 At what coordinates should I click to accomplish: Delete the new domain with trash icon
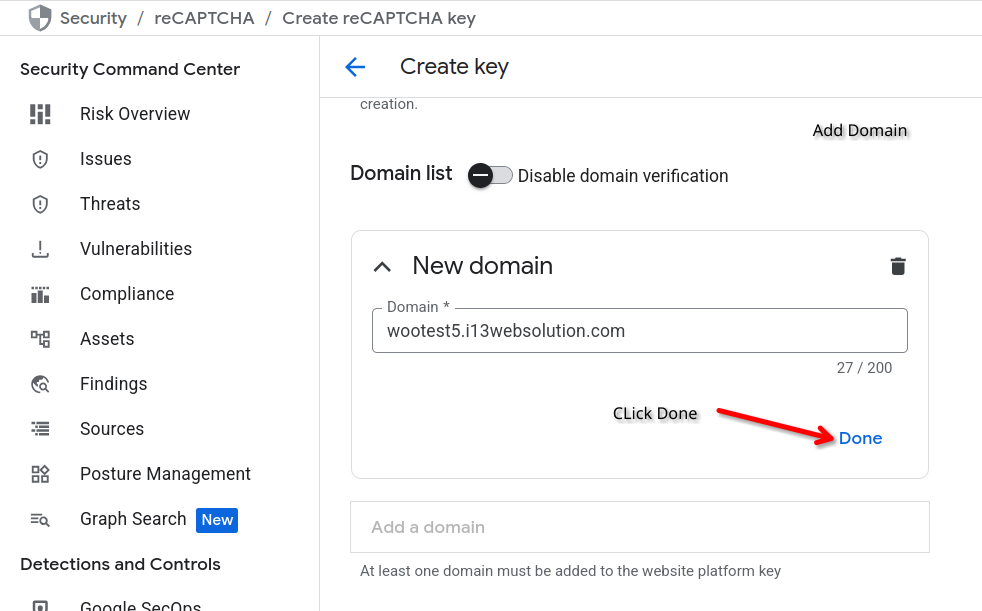898,266
